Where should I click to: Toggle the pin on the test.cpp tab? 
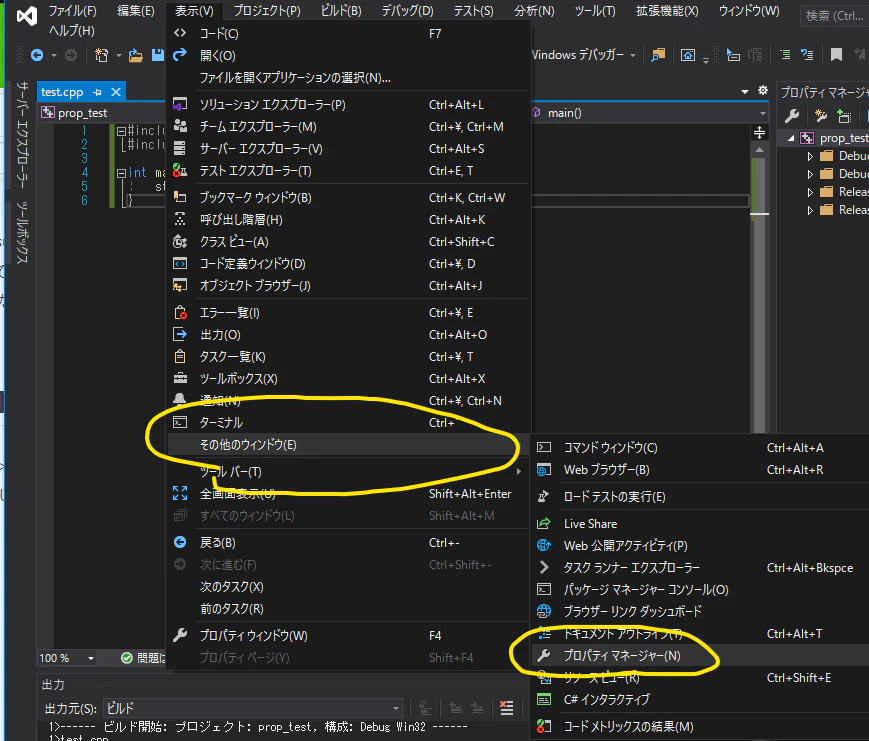(x=98, y=92)
